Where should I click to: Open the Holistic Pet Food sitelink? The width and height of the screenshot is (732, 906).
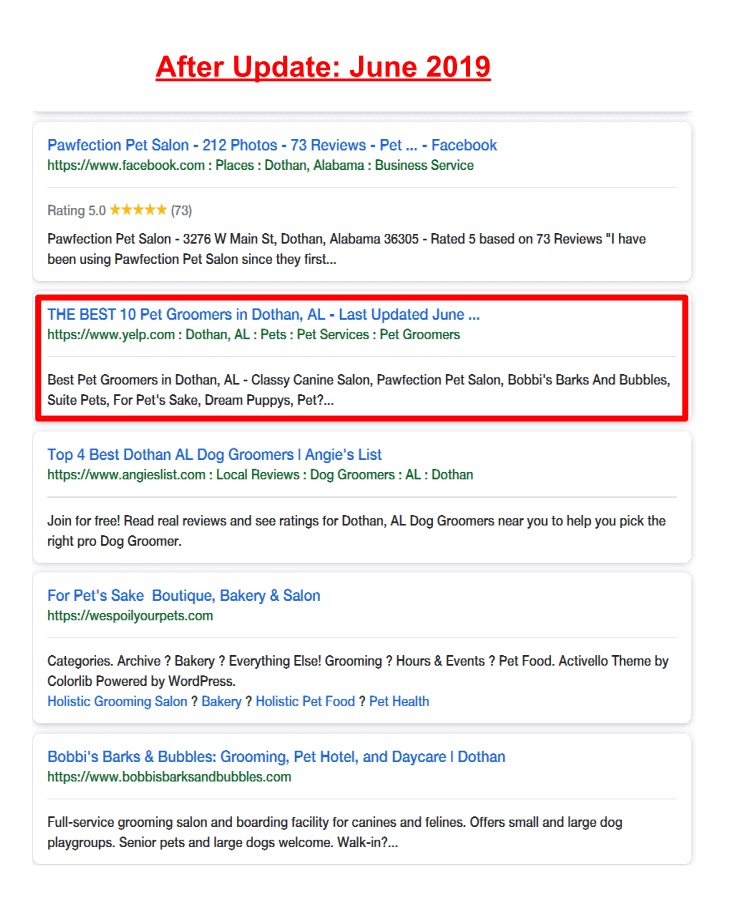(x=305, y=701)
